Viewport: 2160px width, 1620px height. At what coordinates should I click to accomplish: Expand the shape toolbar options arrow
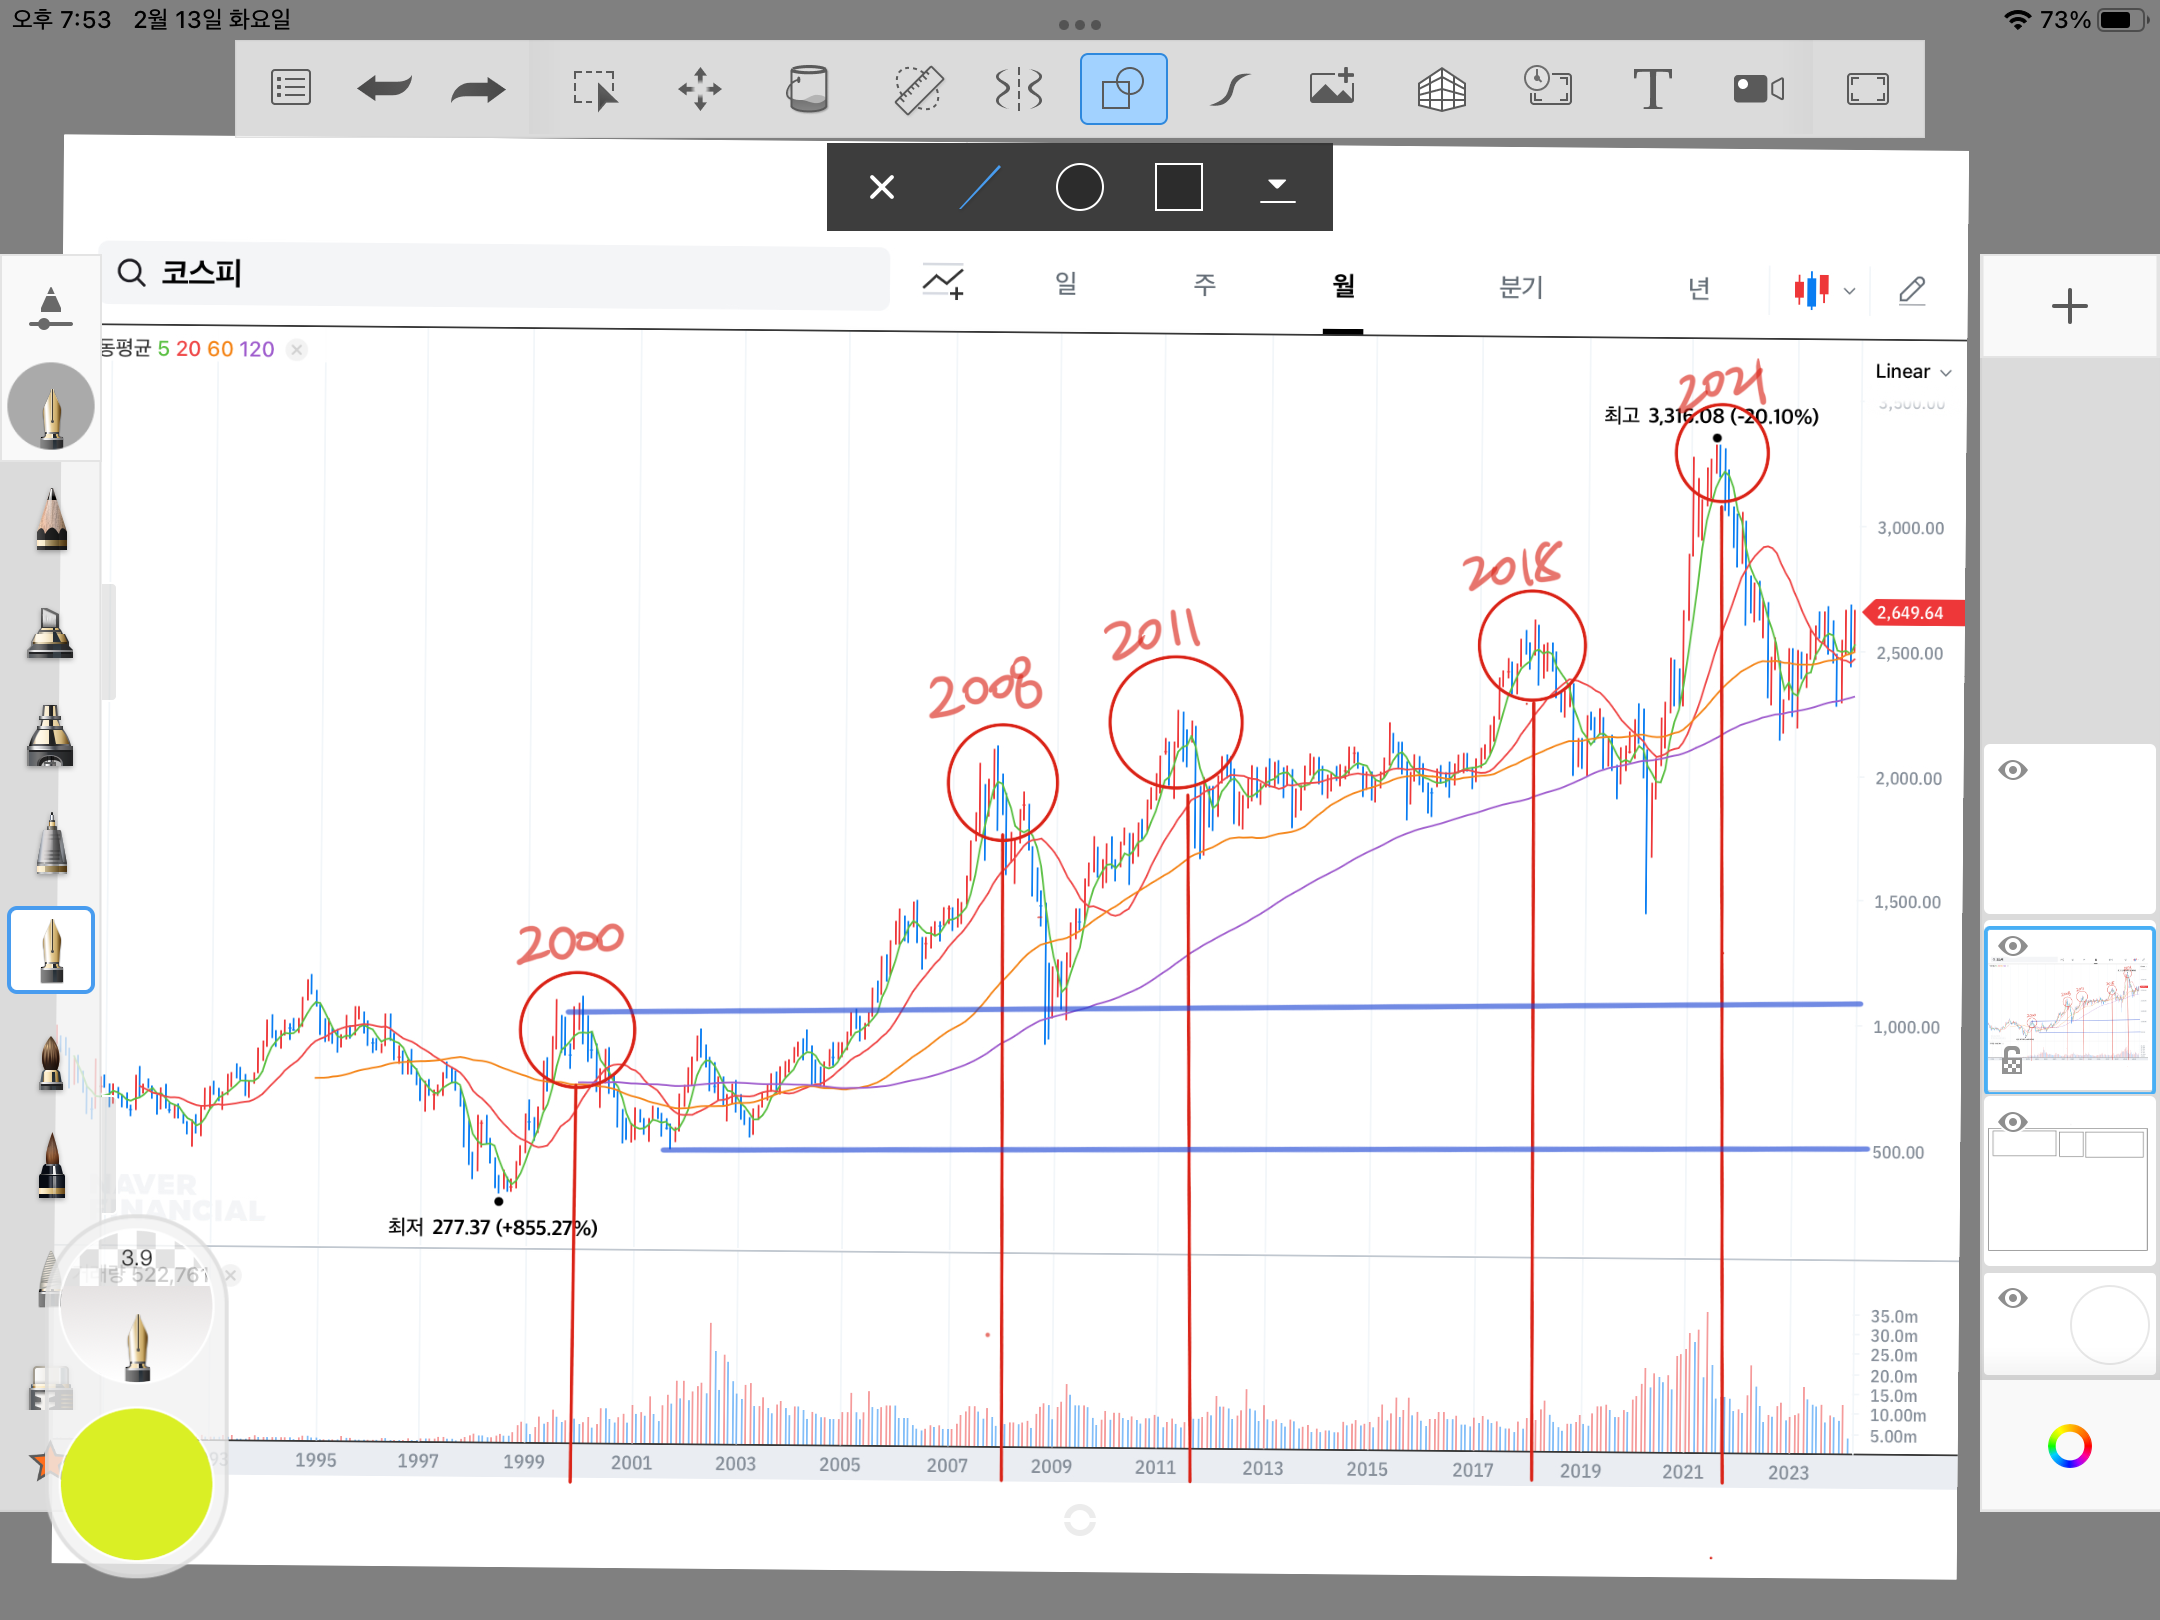[x=1277, y=187]
